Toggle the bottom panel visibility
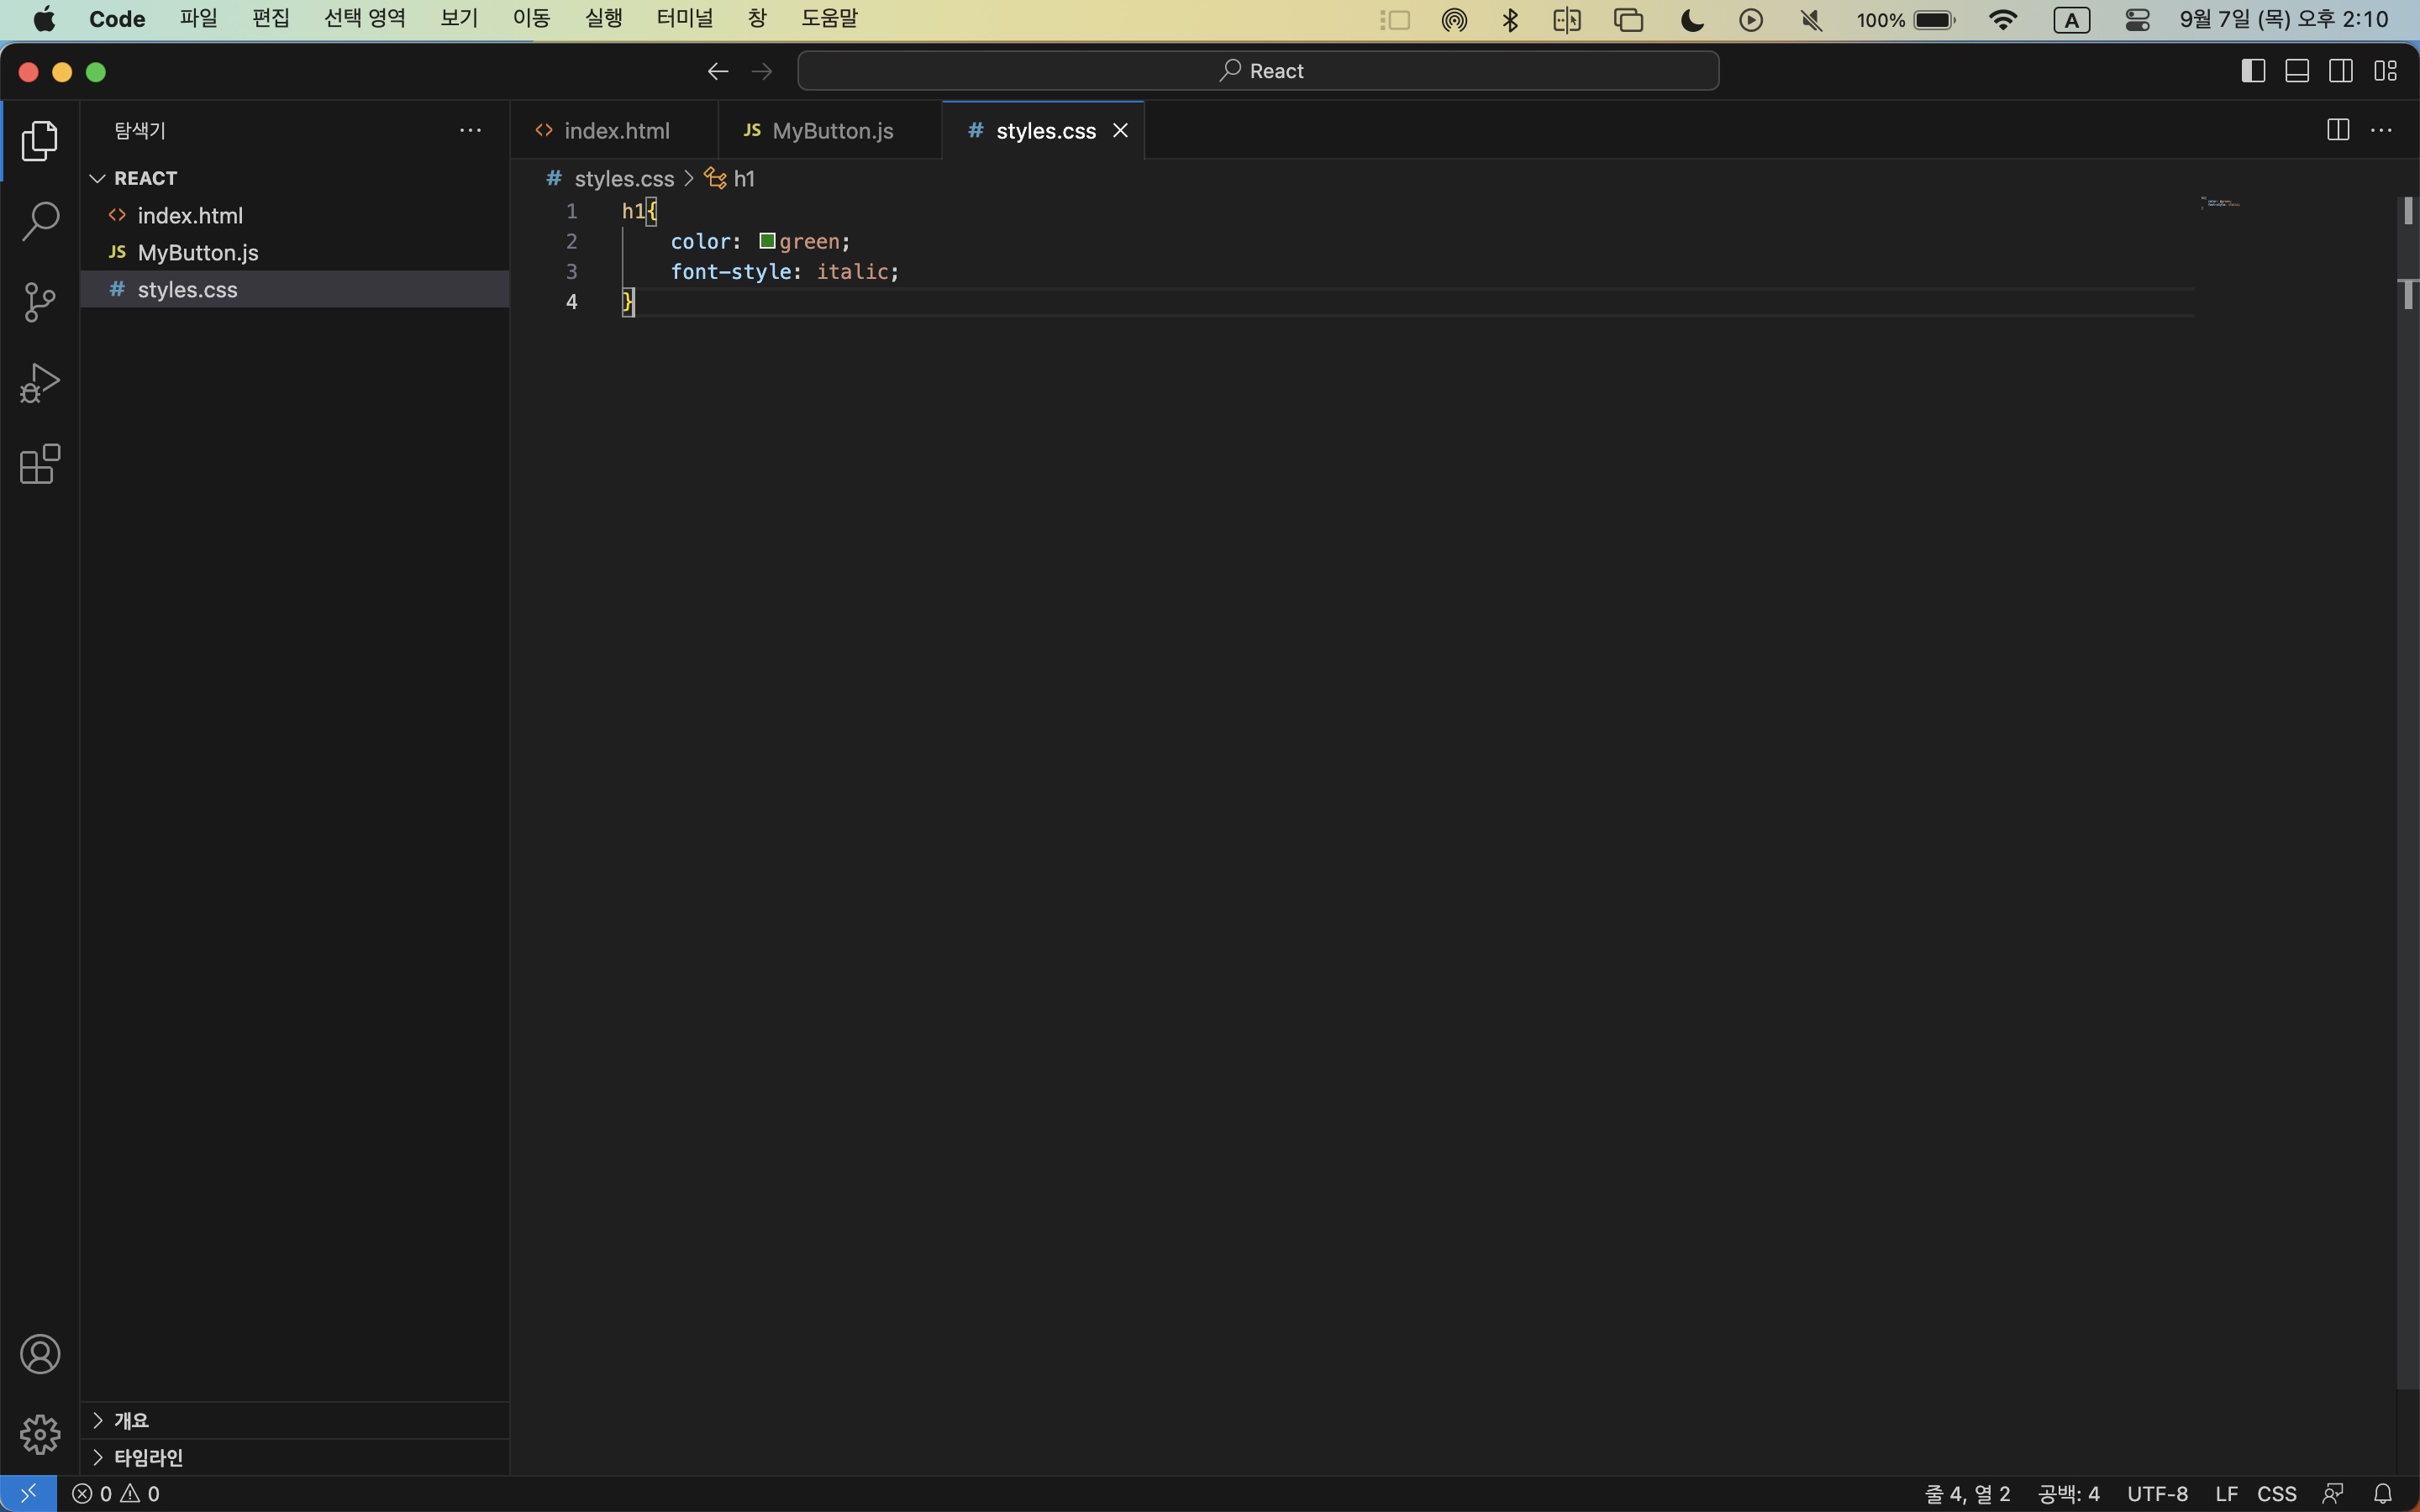 coord(2297,71)
